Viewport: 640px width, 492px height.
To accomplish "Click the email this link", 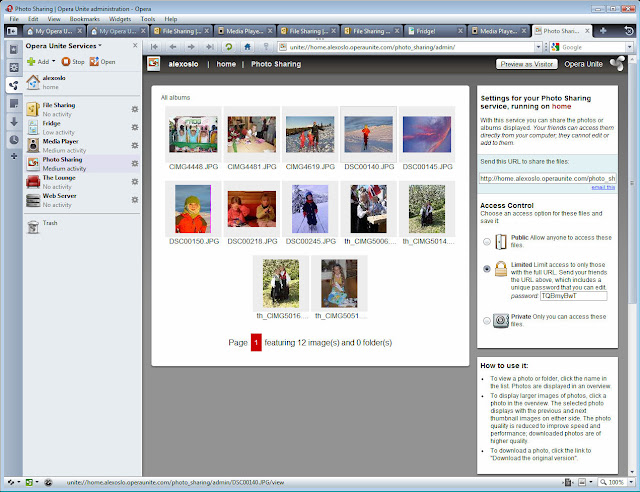I will pyautogui.click(x=603, y=187).
